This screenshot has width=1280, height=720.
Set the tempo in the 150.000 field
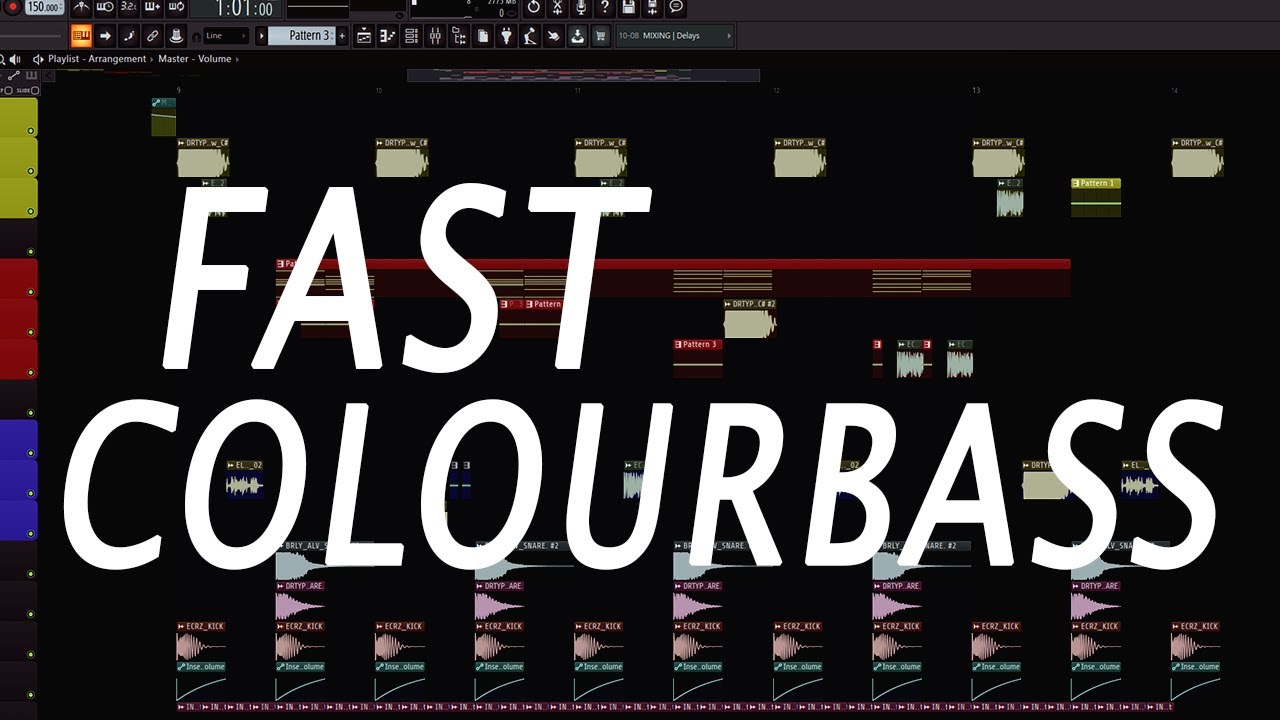coord(43,7)
